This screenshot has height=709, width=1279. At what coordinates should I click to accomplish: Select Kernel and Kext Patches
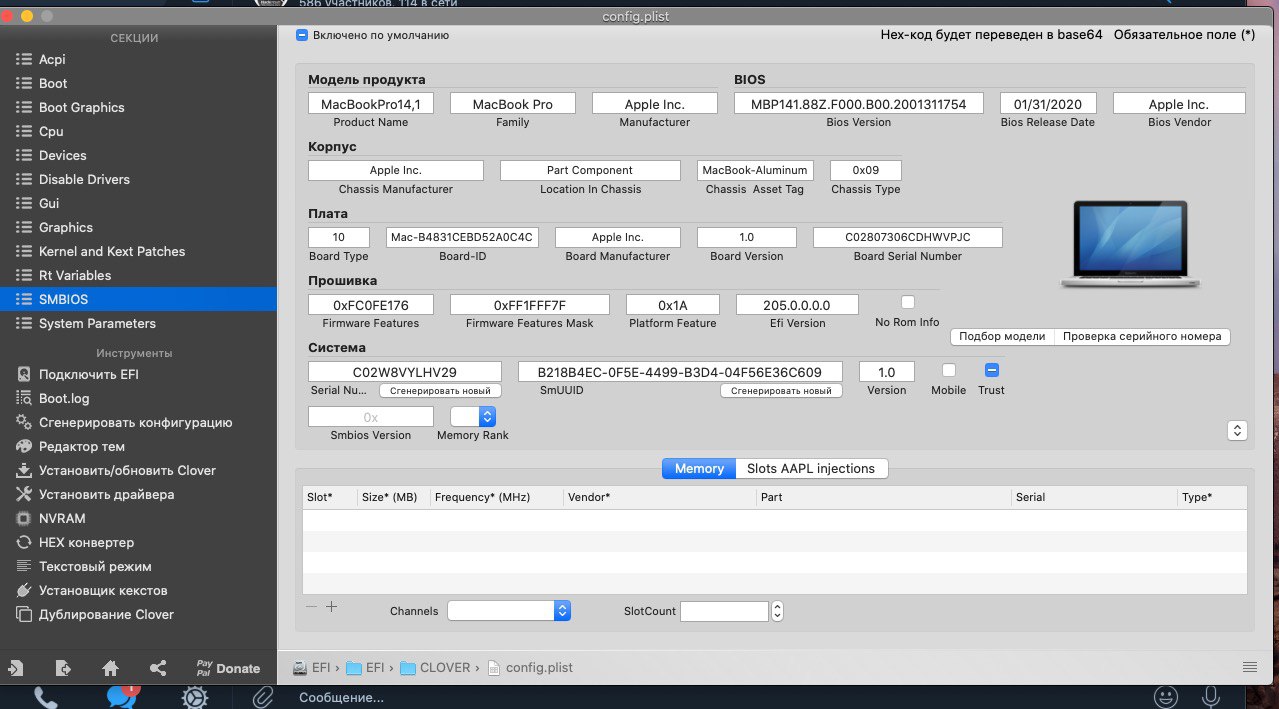coord(138,251)
